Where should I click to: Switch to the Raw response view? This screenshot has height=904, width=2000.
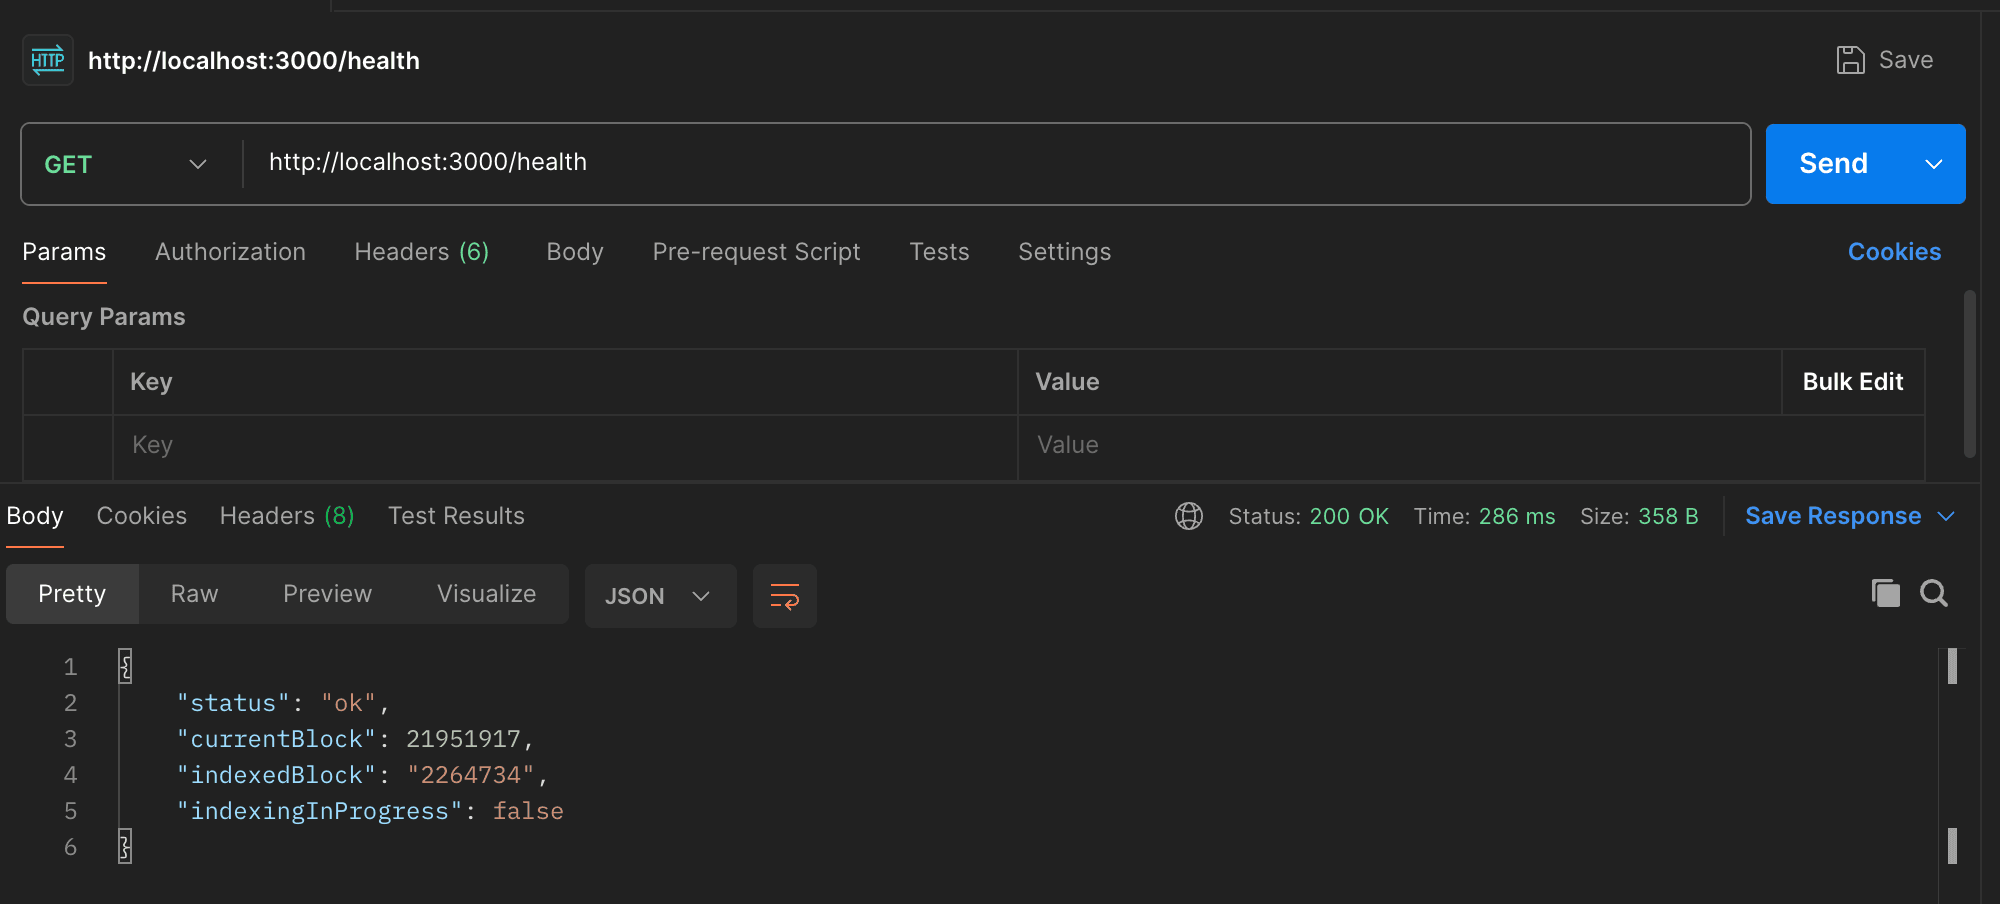194,594
